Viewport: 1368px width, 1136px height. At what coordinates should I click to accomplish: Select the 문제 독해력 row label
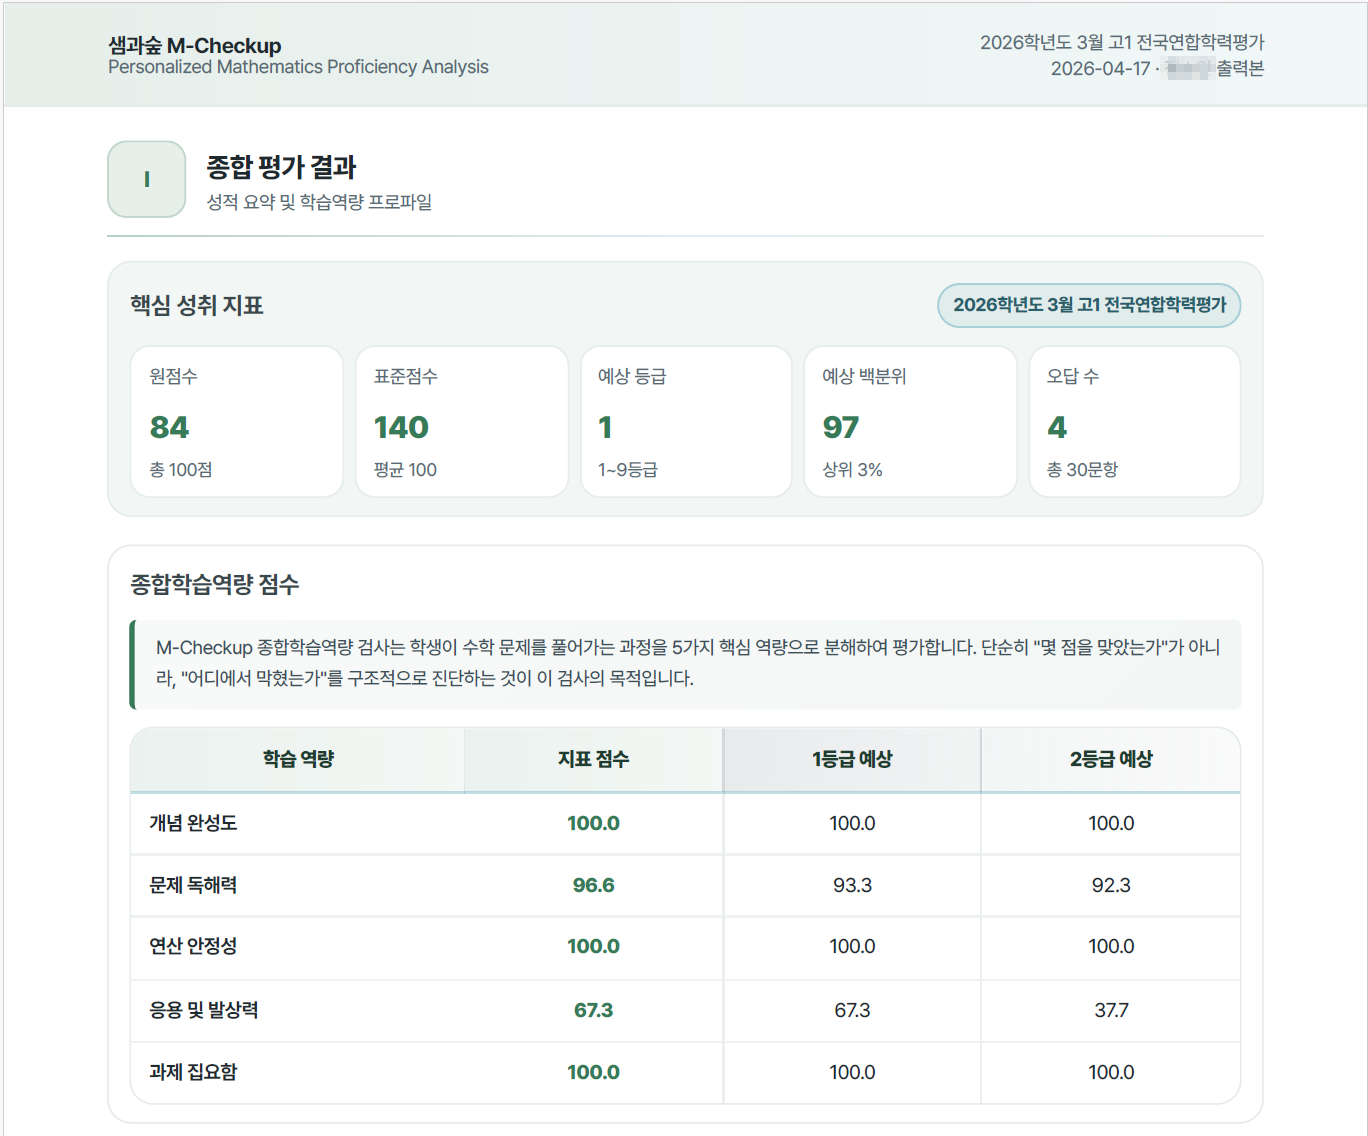tap(193, 885)
